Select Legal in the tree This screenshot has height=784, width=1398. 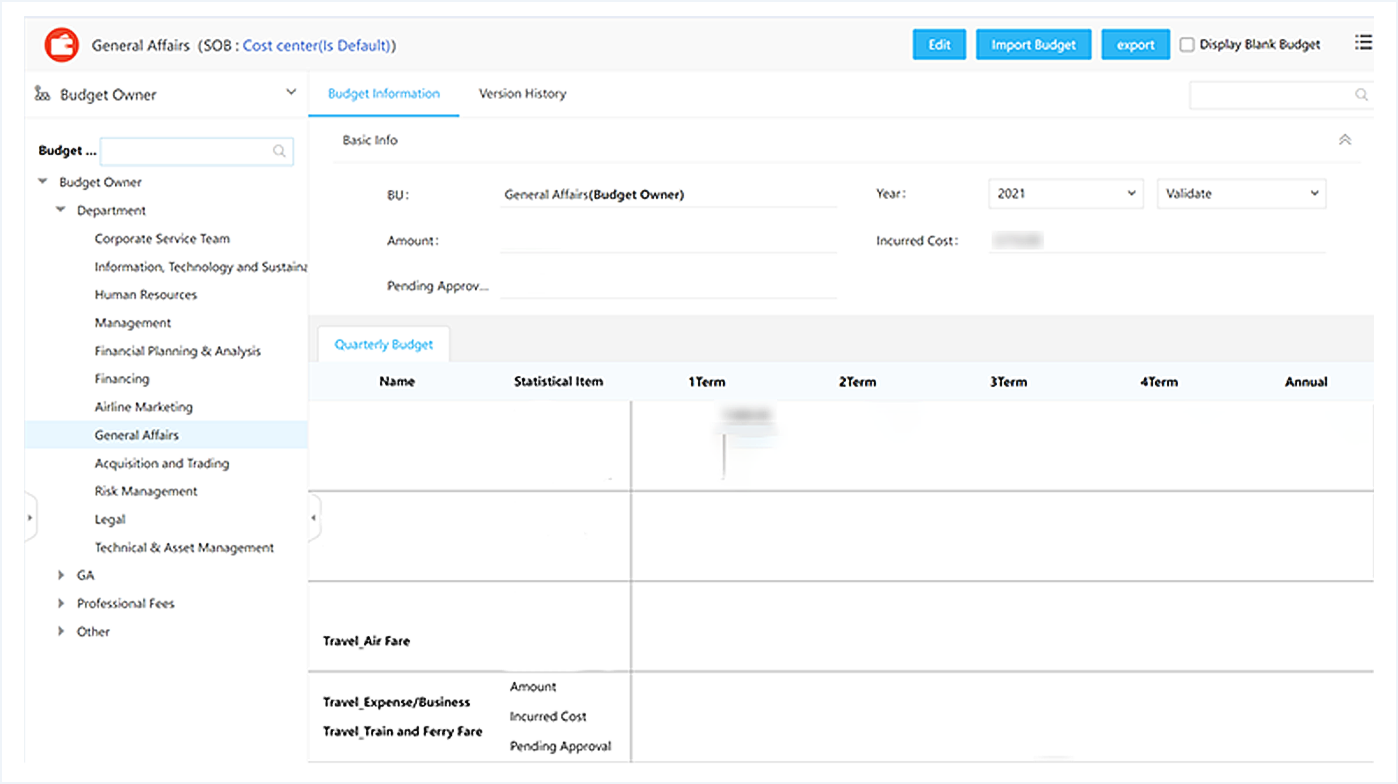(x=110, y=519)
